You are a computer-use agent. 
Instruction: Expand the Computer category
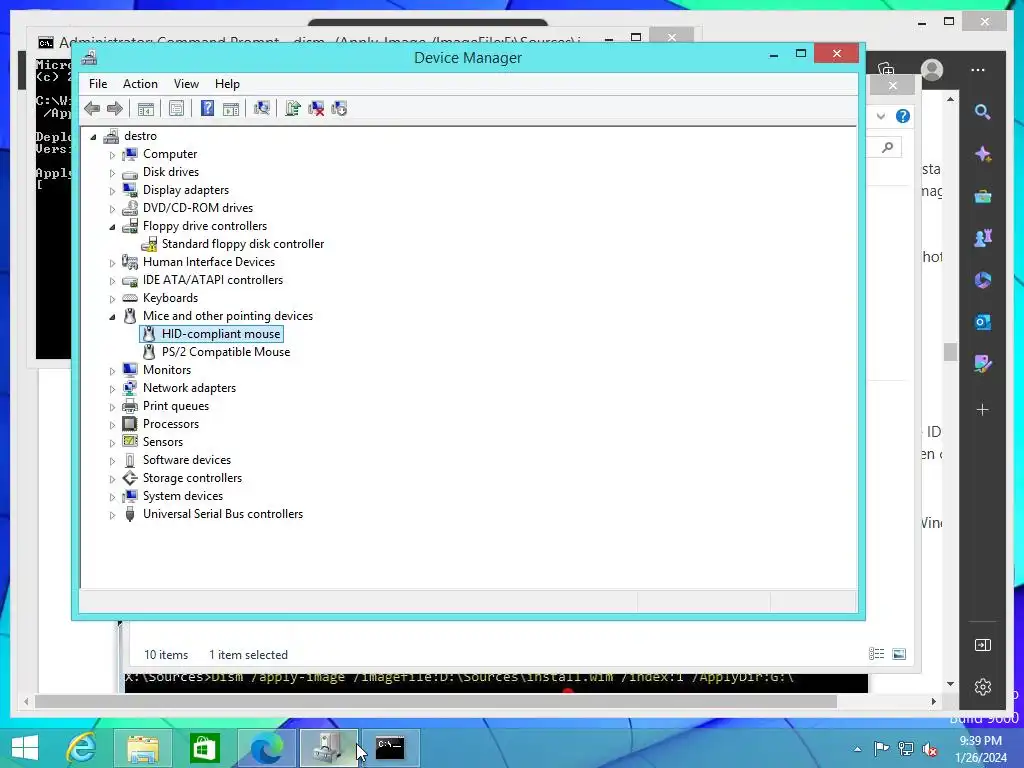112,155
